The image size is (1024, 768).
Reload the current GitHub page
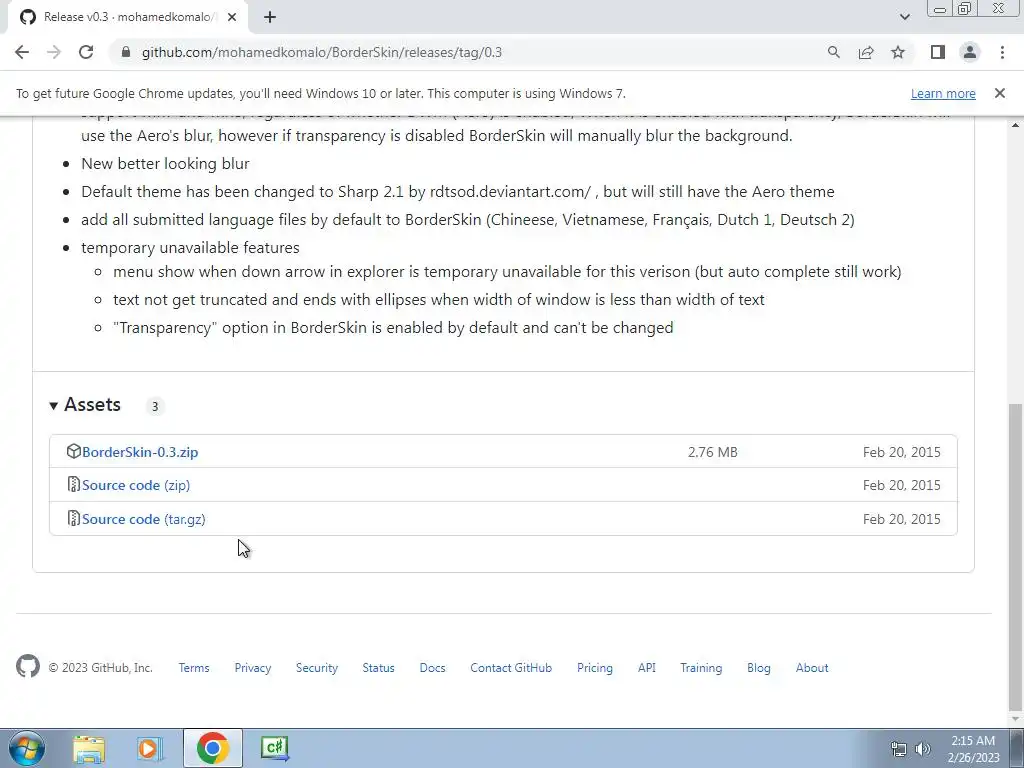(86, 52)
